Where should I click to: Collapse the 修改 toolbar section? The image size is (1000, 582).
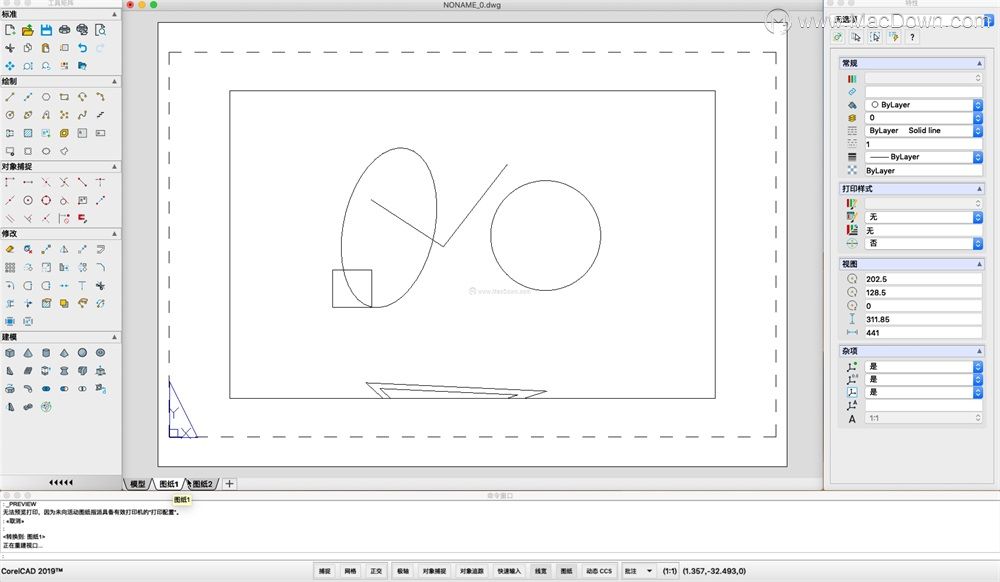tap(115, 234)
